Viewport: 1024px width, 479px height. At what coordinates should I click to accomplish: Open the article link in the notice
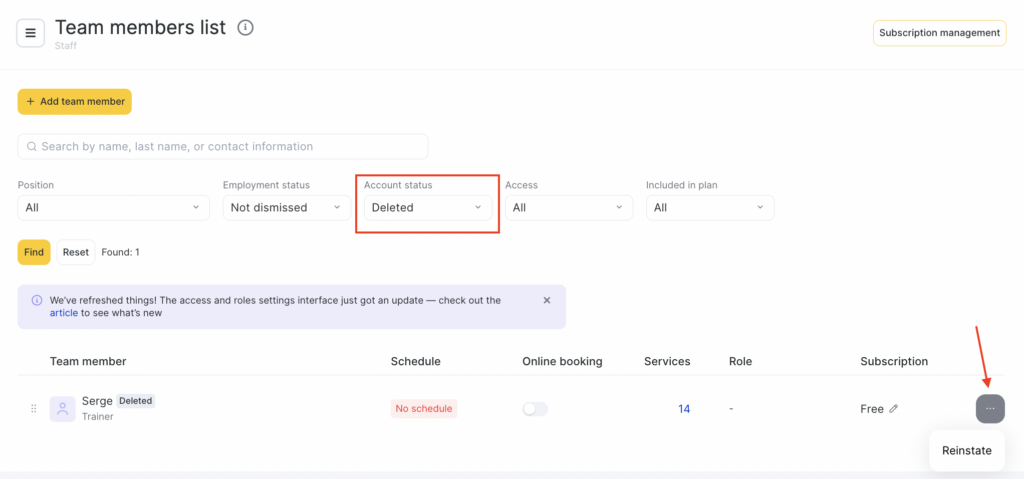point(63,313)
